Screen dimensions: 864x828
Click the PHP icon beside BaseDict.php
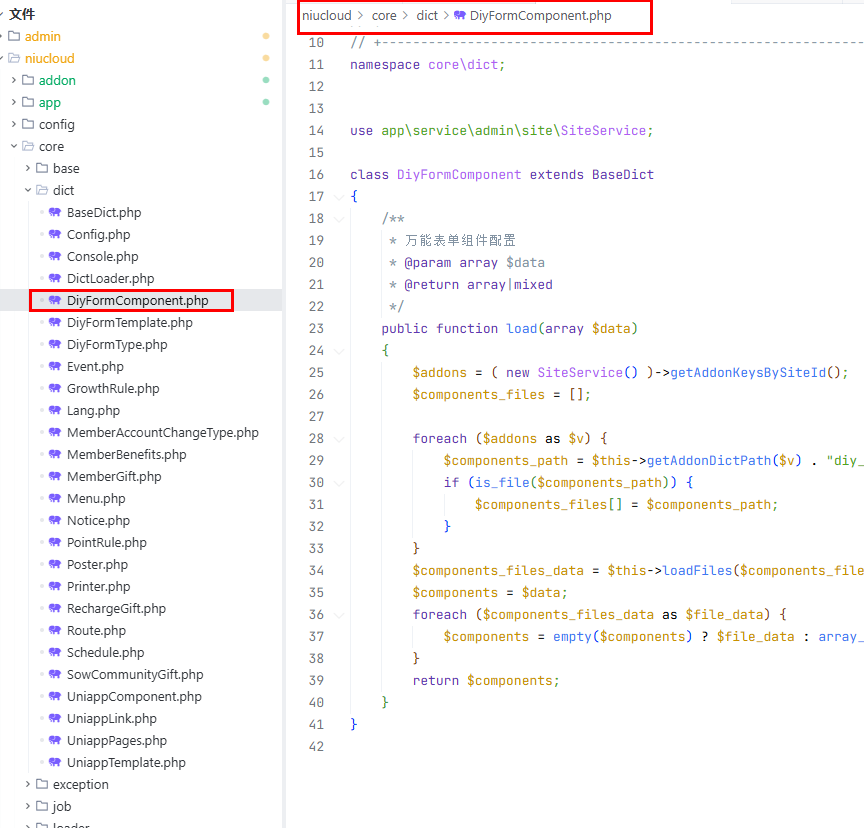[55, 212]
